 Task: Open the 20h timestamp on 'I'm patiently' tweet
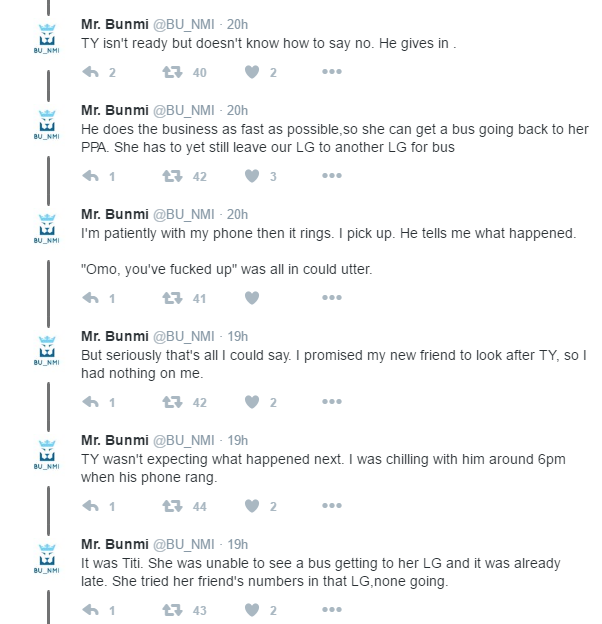(x=238, y=214)
